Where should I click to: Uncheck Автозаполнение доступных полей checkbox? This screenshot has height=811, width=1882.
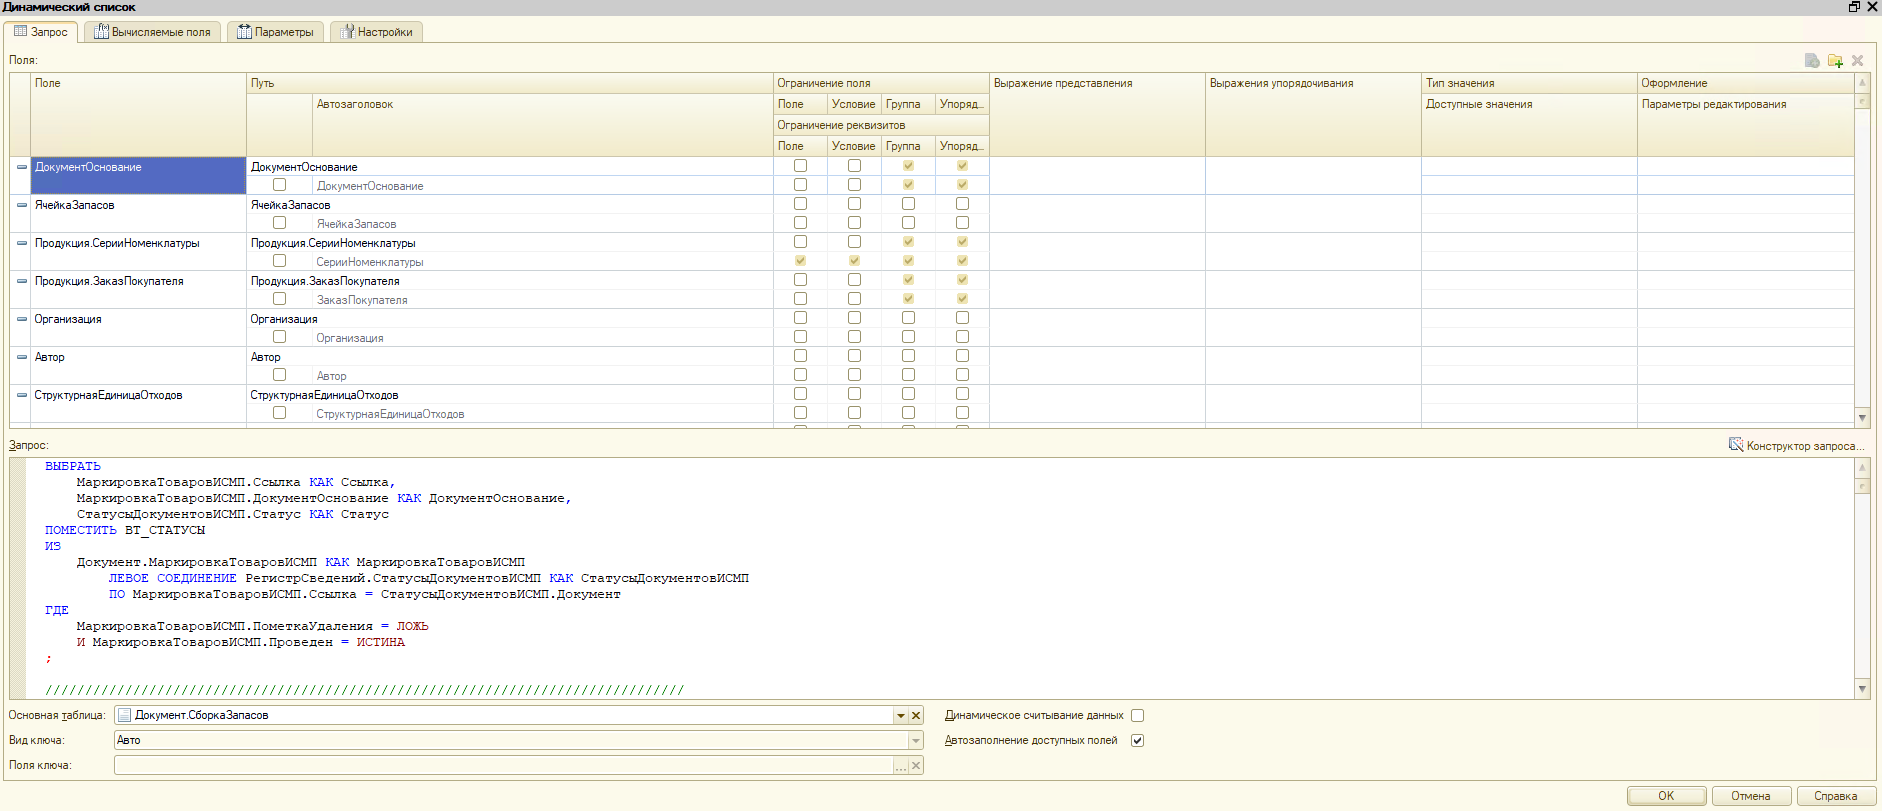pos(1137,740)
